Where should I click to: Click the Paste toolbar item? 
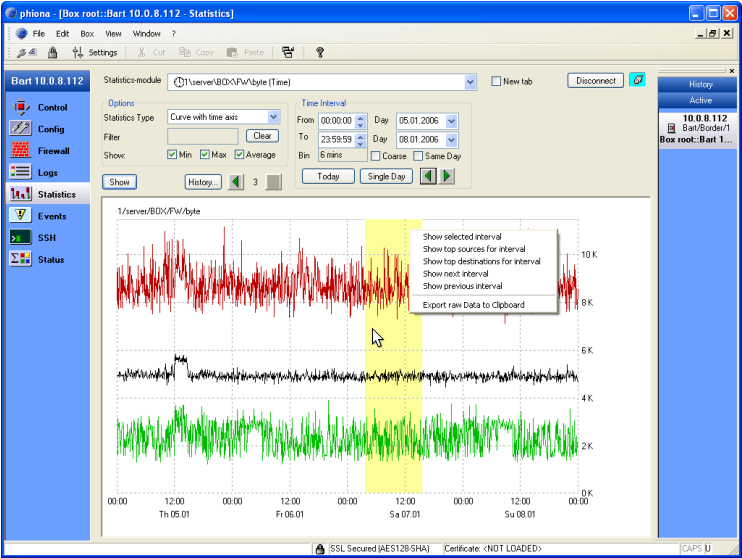tap(245, 53)
